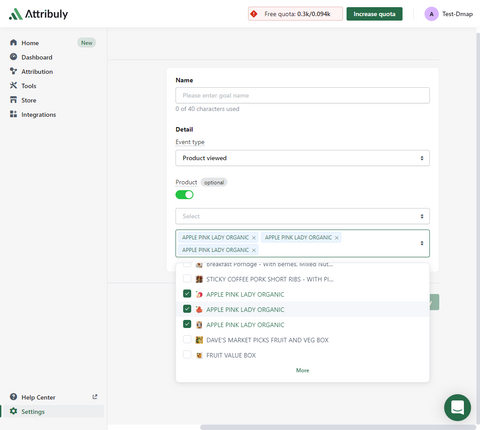This screenshot has width=480, height=430.
Task: Open Home from the sidebar
Action: [30, 43]
